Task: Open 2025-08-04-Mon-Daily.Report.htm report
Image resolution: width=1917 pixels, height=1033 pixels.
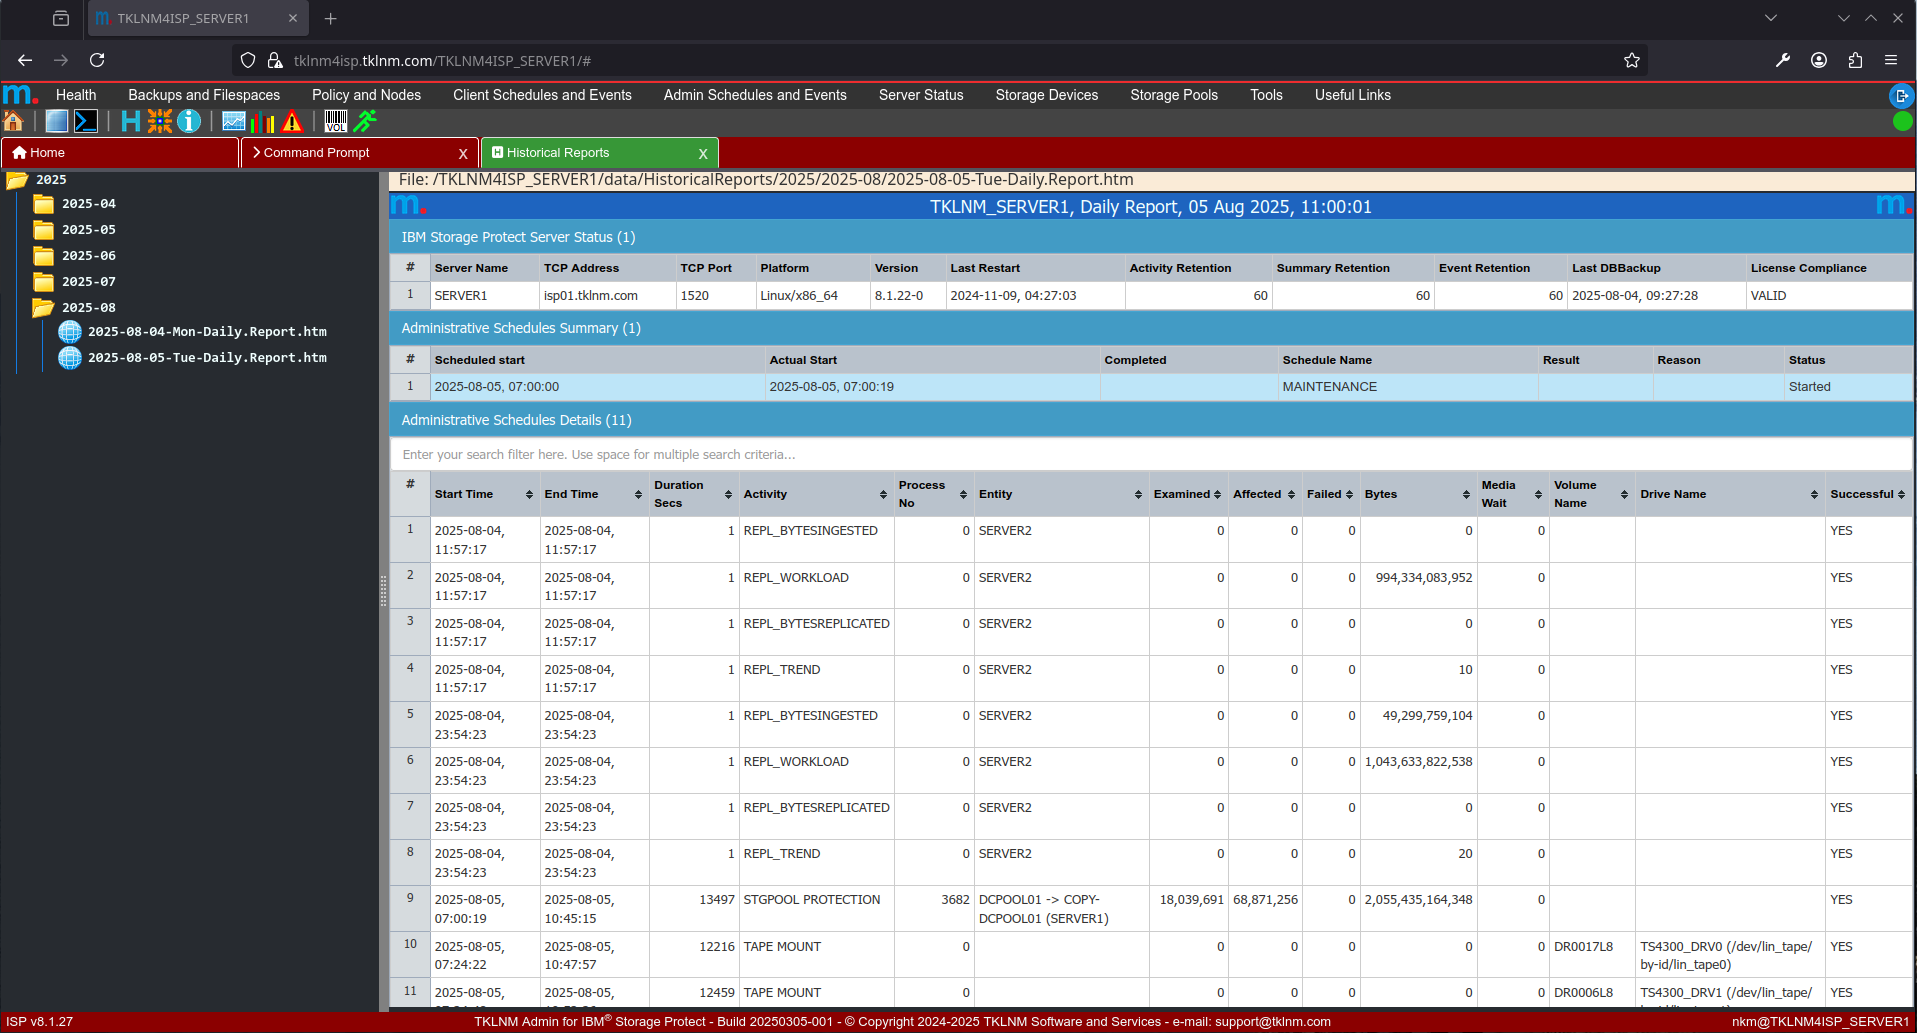Action: 207,332
